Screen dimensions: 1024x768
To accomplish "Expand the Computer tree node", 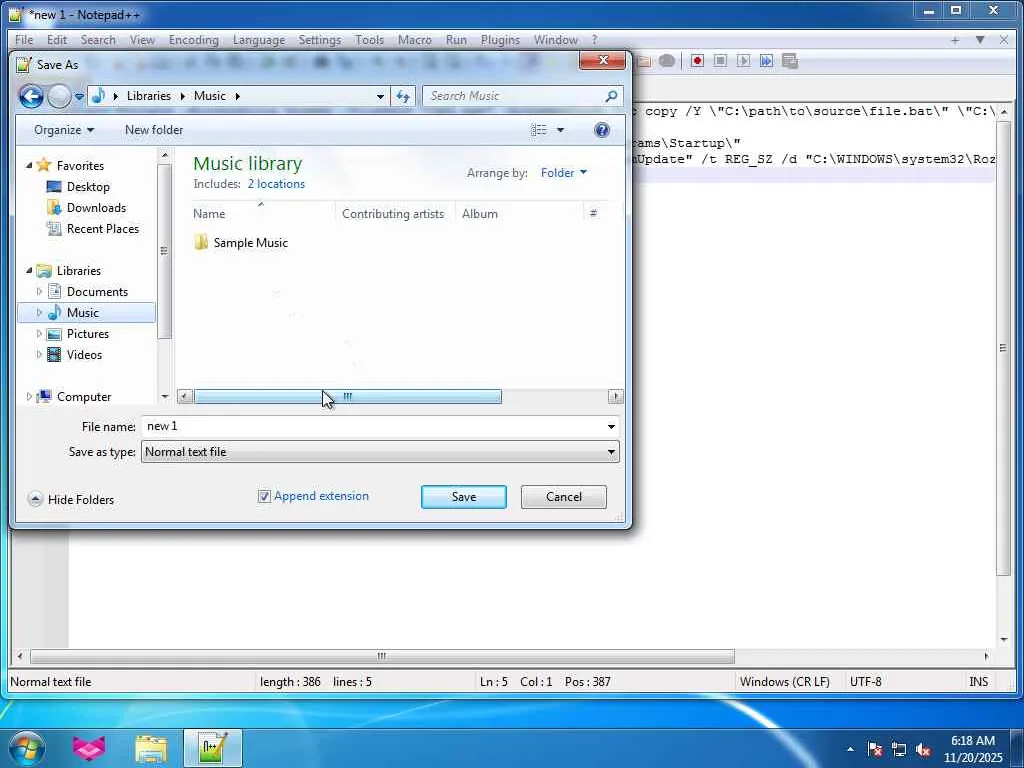I will click(29, 396).
